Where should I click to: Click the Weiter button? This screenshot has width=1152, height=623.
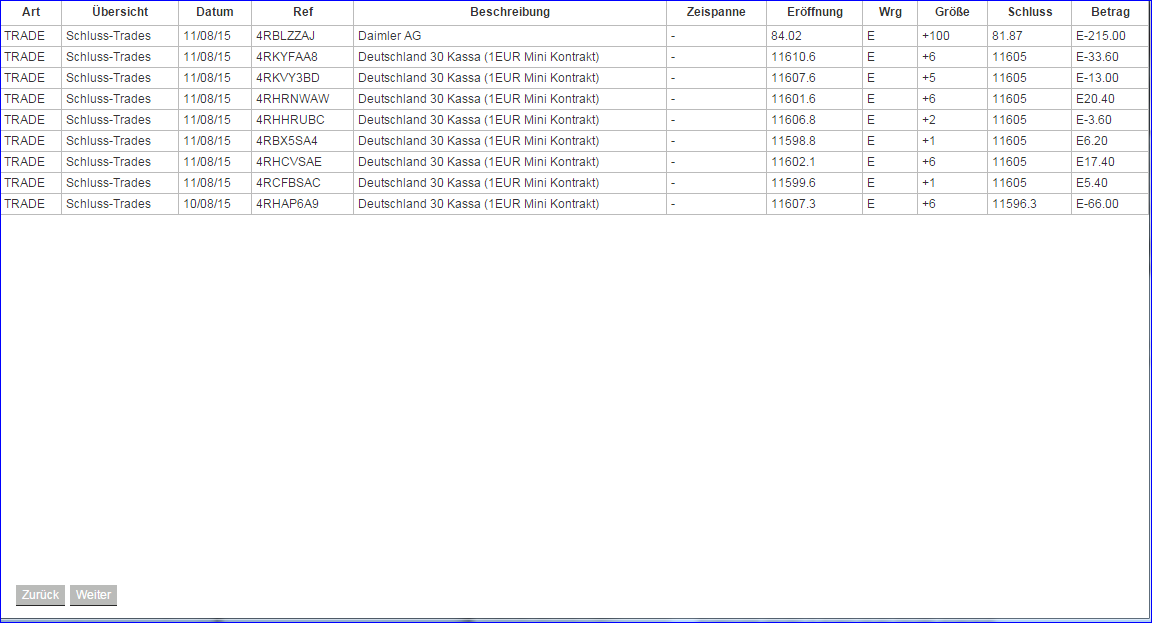pos(93,595)
